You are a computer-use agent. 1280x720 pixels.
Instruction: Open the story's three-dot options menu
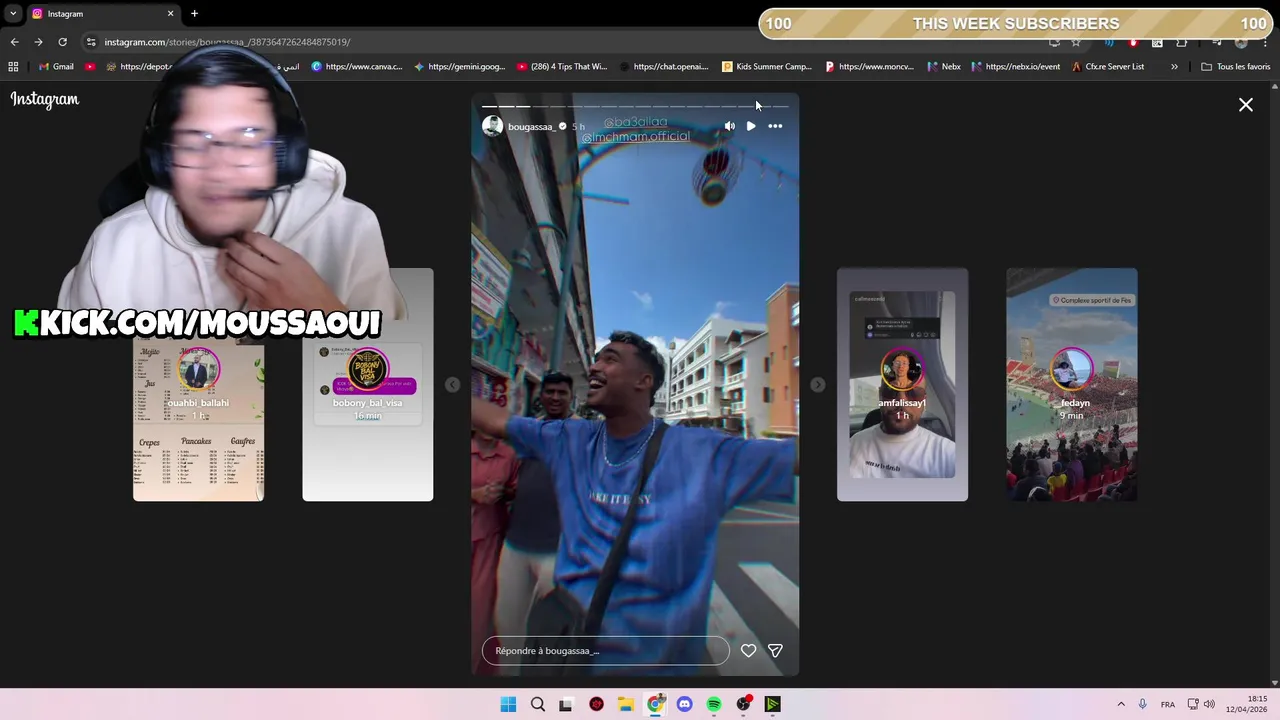pyautogui.click(x=775, y=126)
